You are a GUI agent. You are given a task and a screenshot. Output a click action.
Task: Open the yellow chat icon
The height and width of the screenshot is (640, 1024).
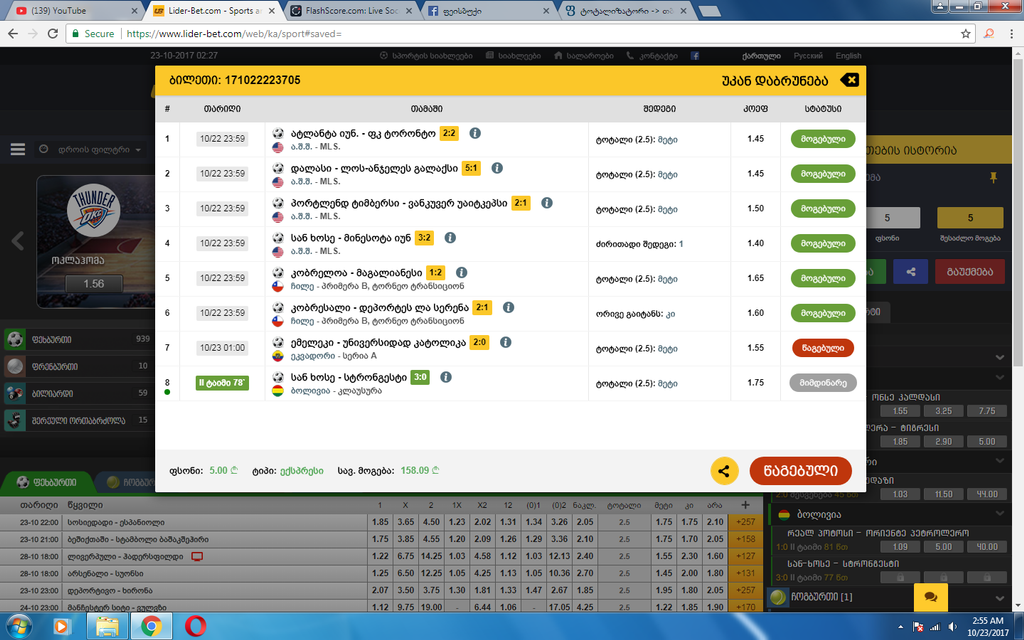point(931,597)
